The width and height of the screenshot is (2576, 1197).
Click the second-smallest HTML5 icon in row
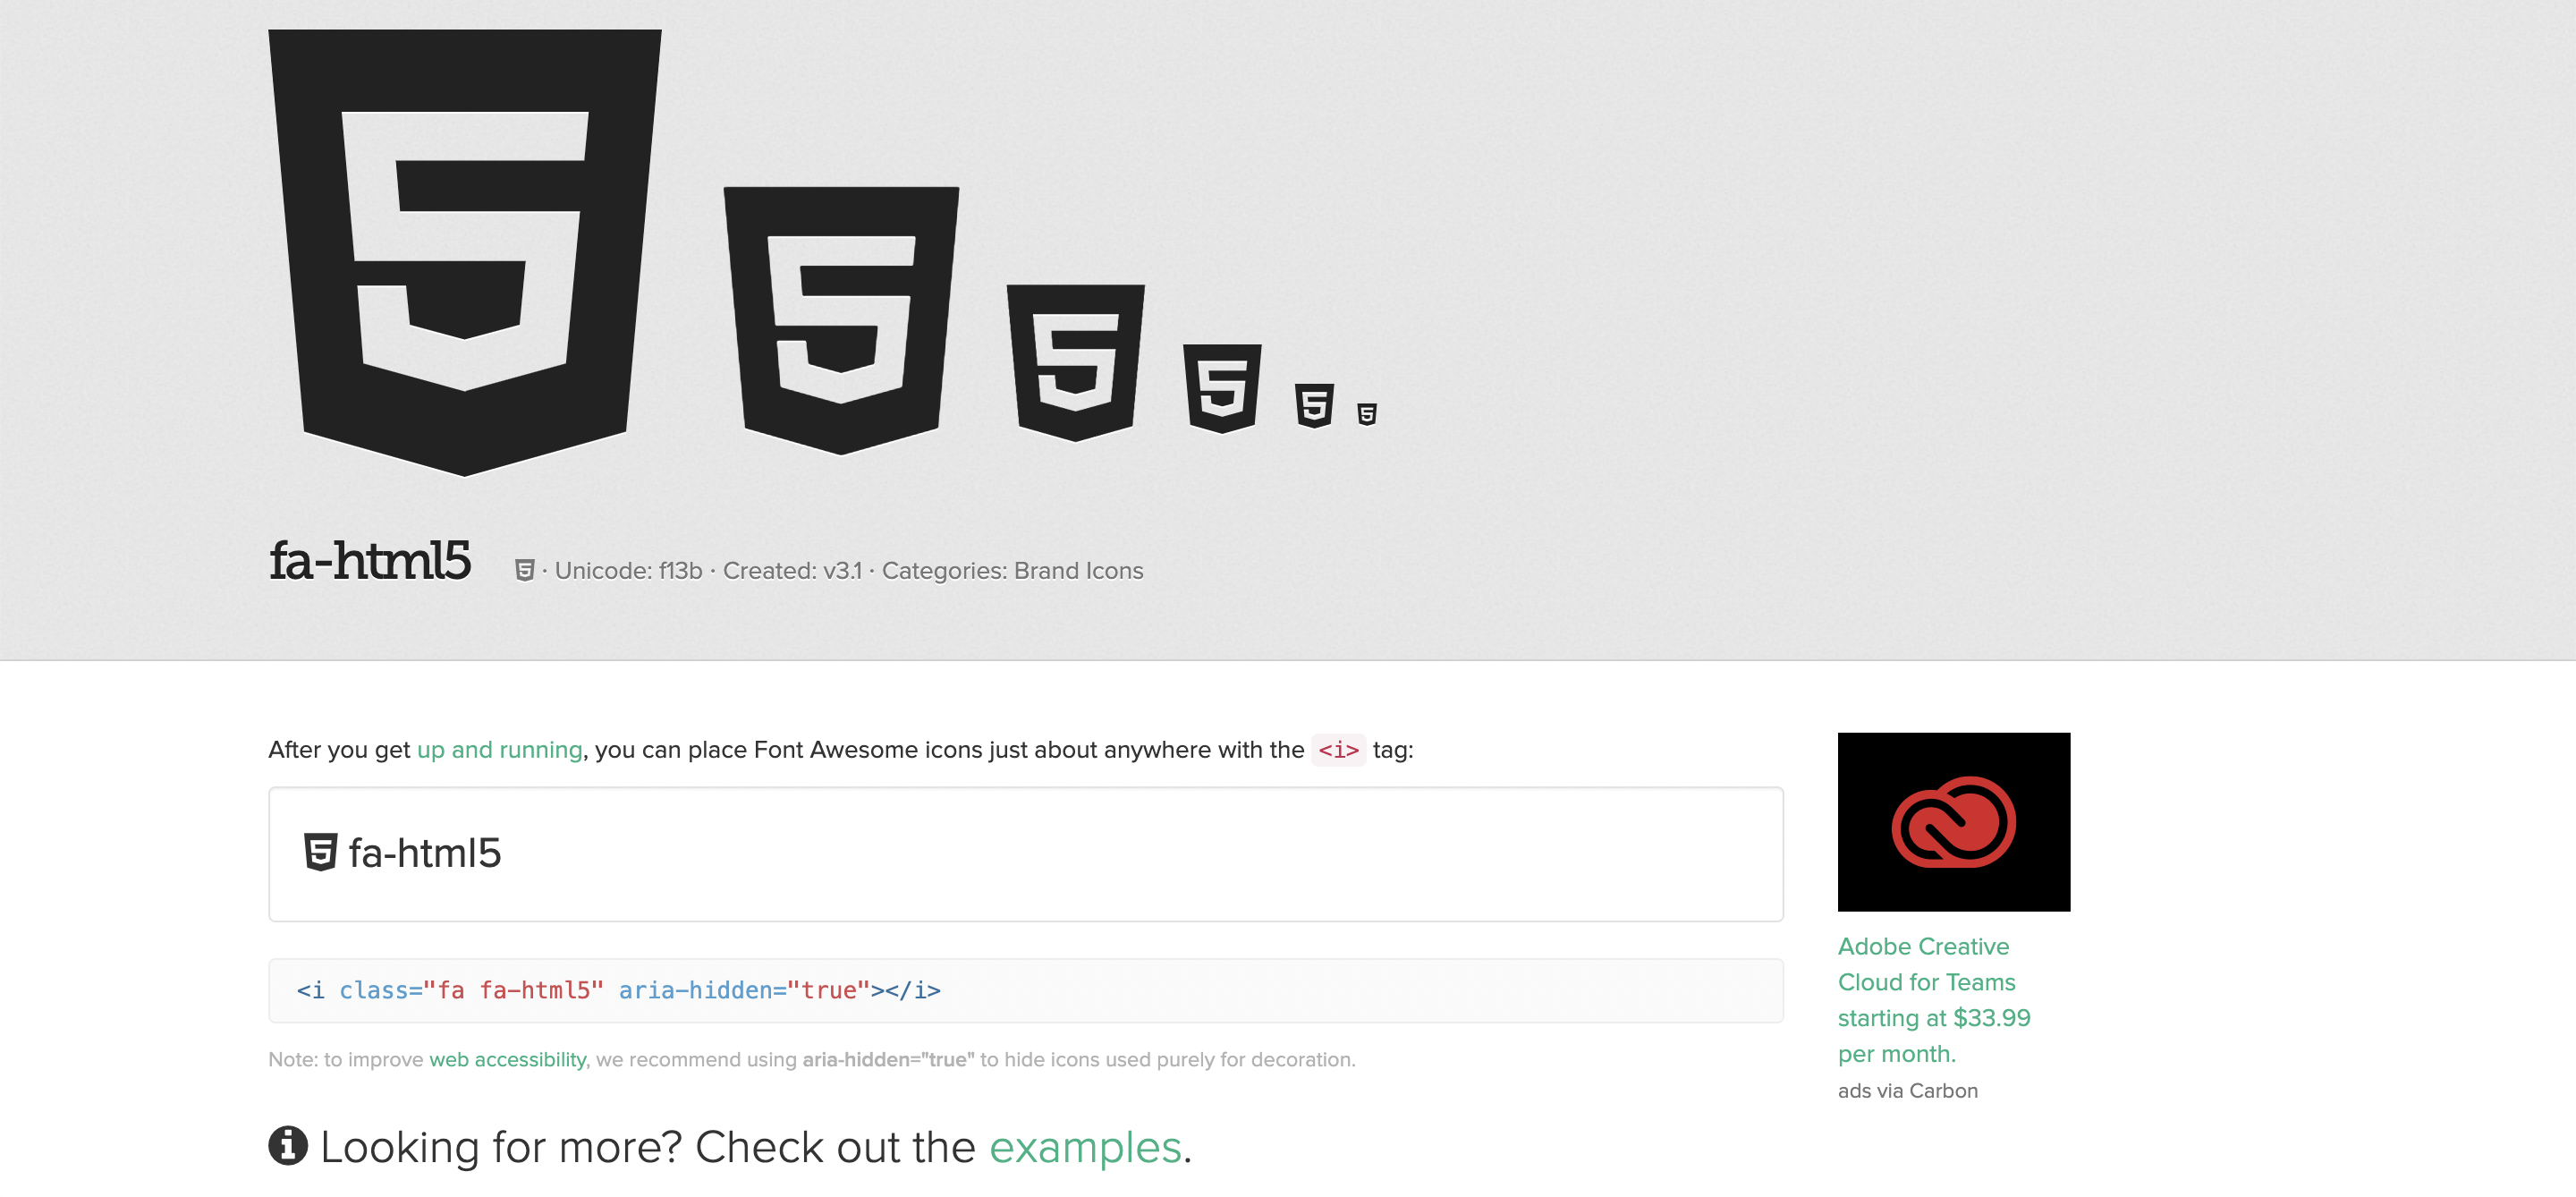[x=1314, y=405]
